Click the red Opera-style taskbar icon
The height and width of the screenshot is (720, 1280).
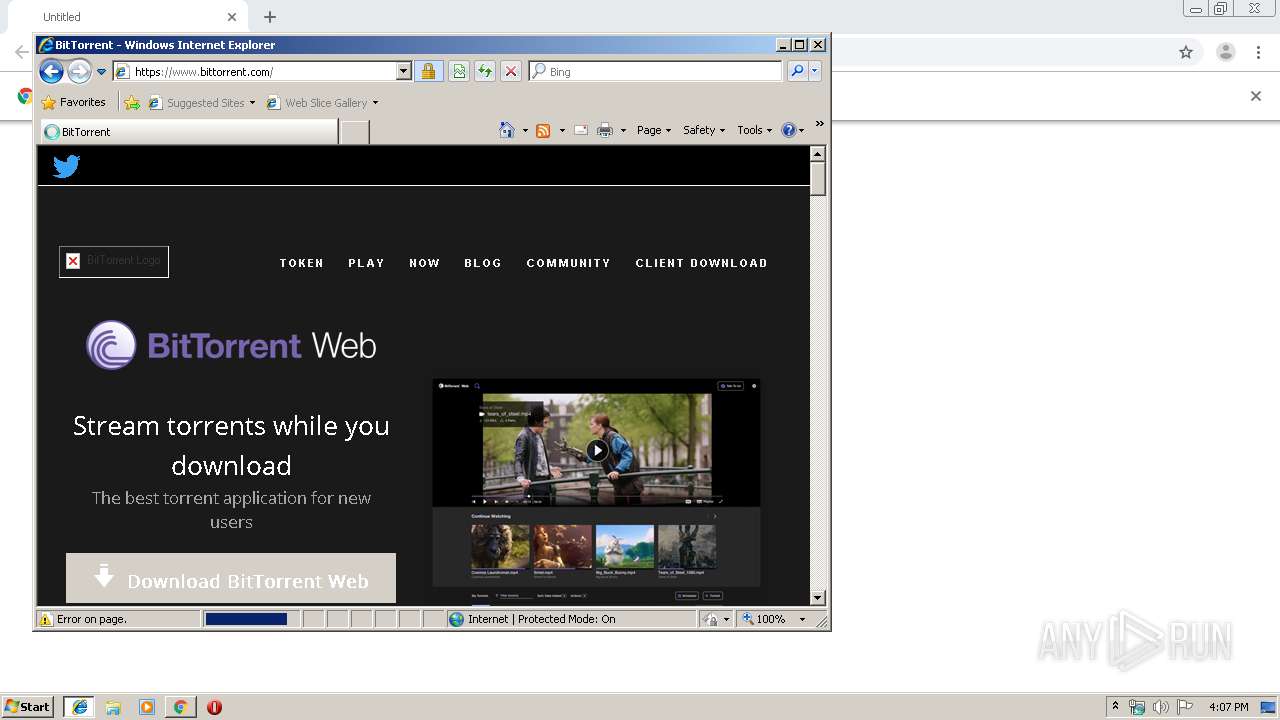point(214,707)
